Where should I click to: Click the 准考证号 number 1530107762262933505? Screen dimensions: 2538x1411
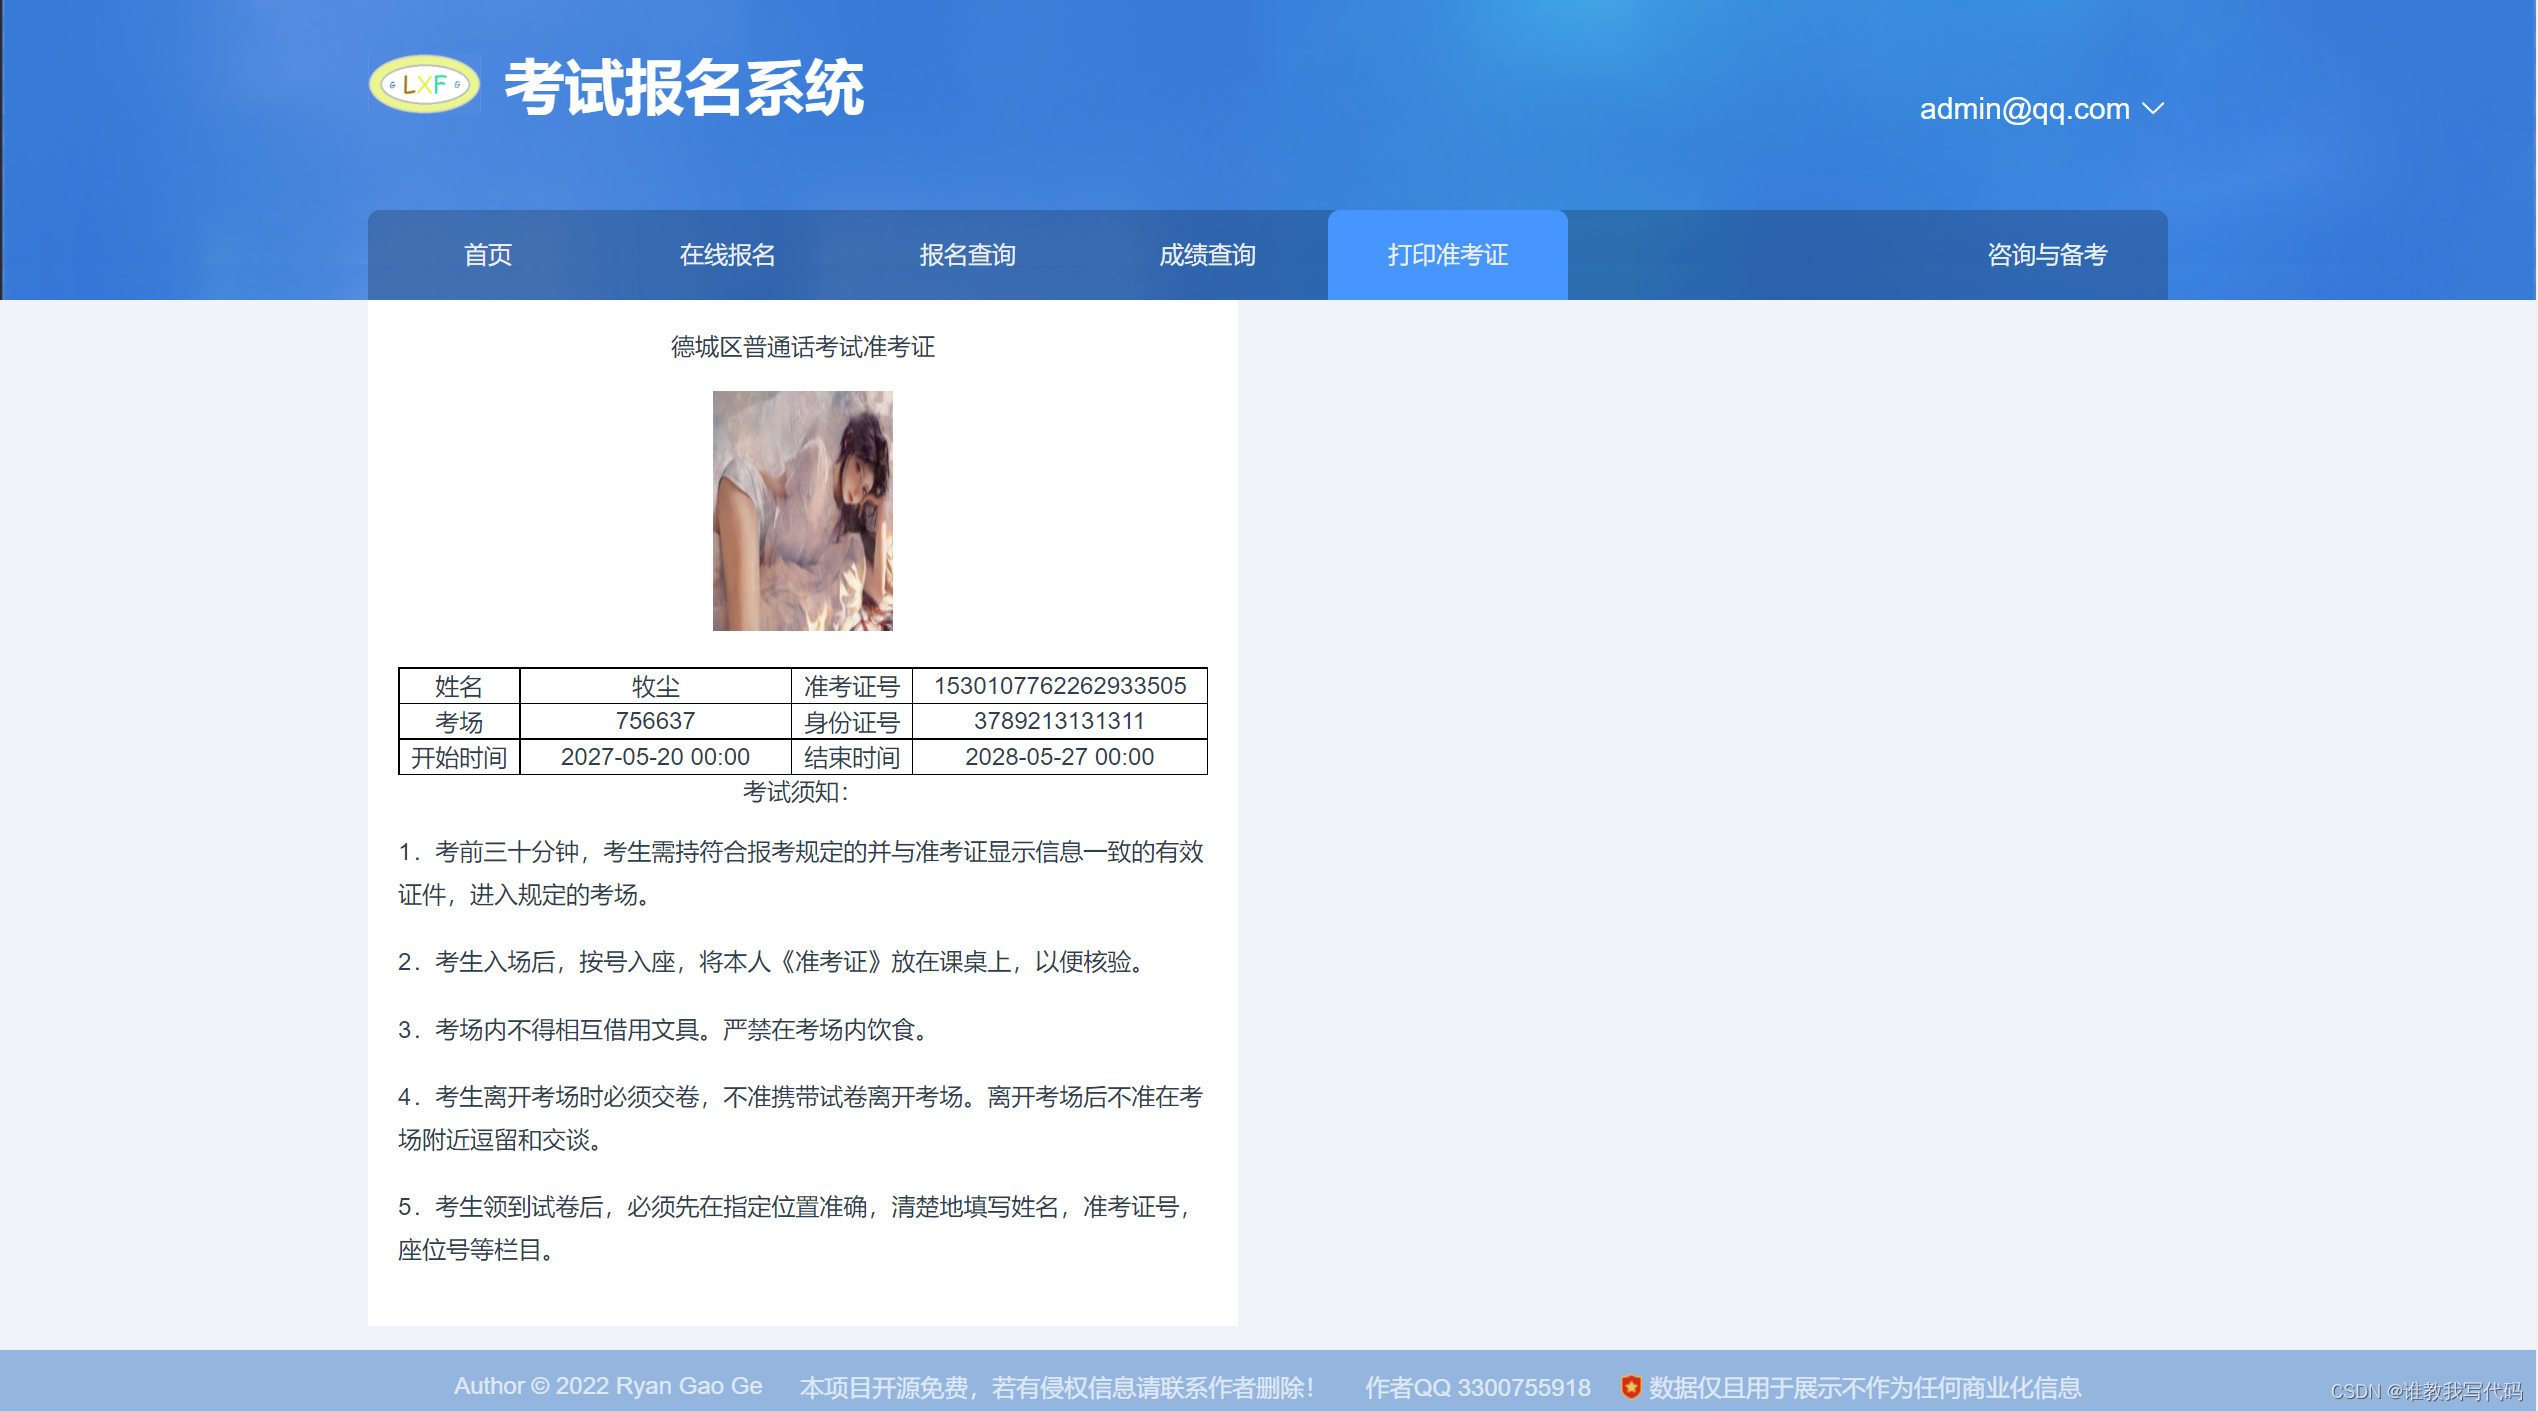[1059, 686]
